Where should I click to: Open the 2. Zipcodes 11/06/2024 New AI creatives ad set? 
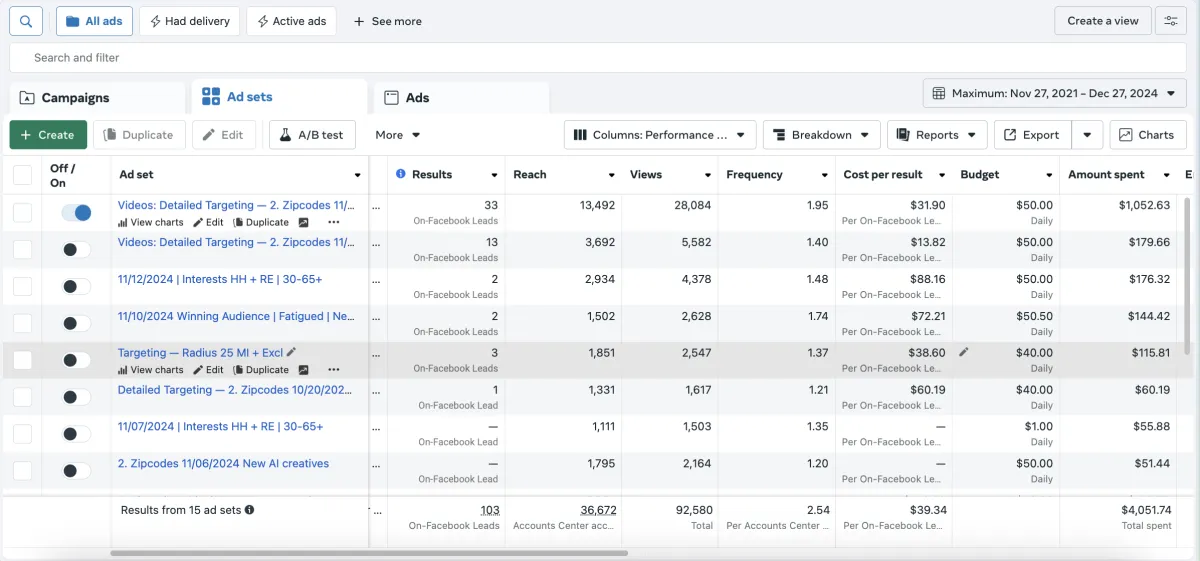(223, 464)
